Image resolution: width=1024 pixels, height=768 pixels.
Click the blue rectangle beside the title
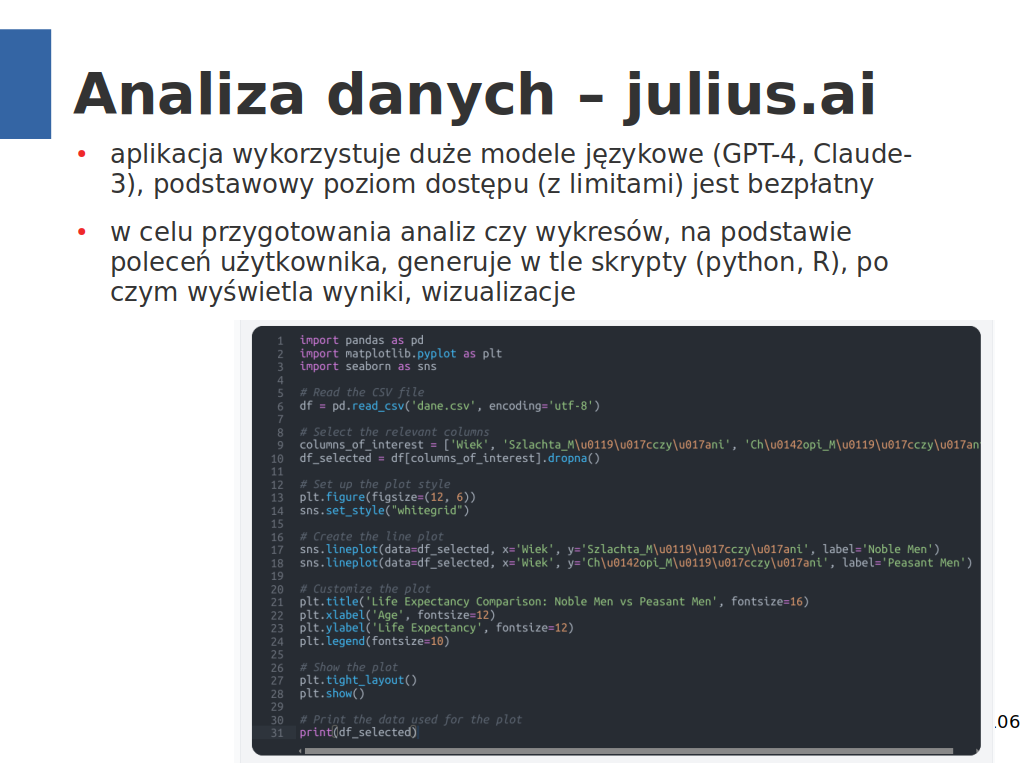[25, 84]
